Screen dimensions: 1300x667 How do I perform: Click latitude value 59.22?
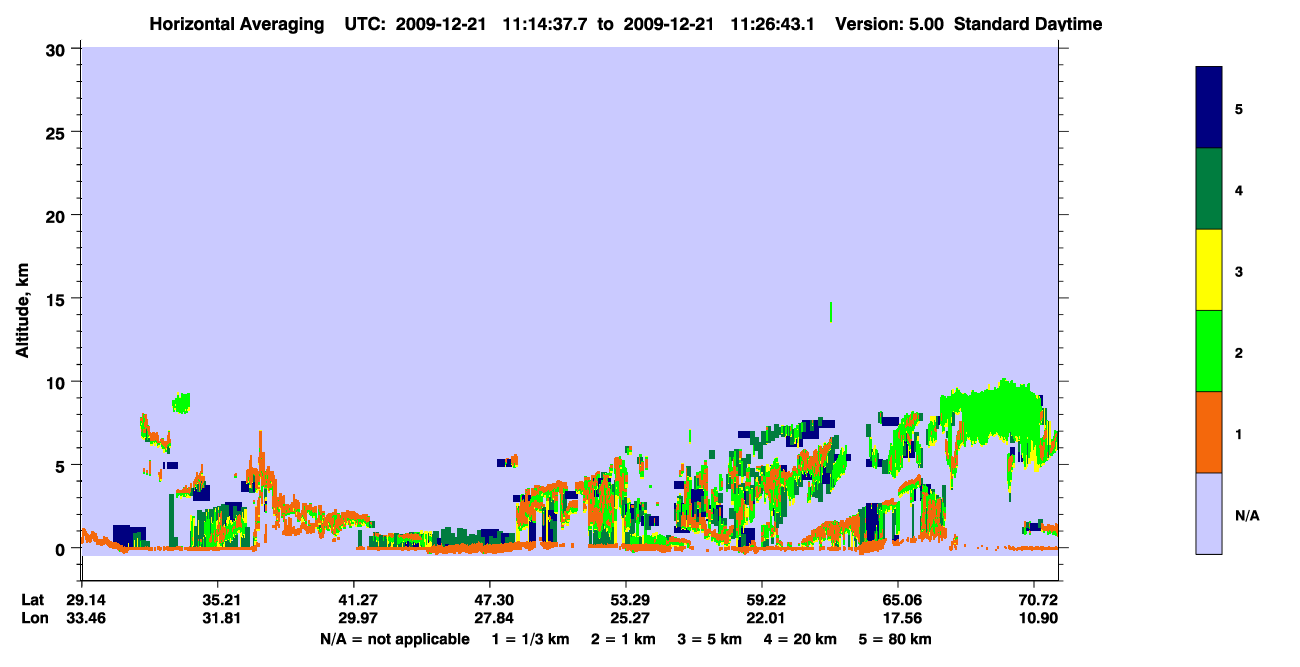[762, 600]
